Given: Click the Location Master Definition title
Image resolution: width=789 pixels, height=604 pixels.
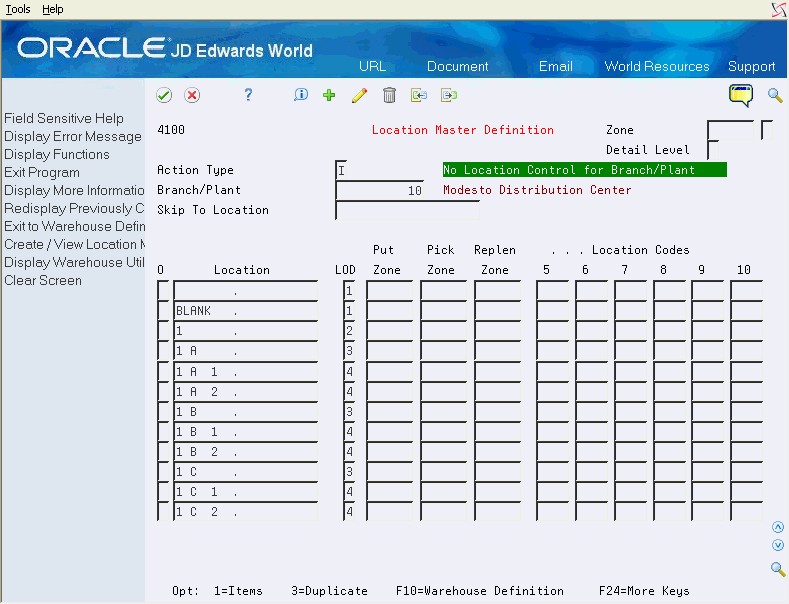Looking at the screenshot, I should tap(462, 130).
